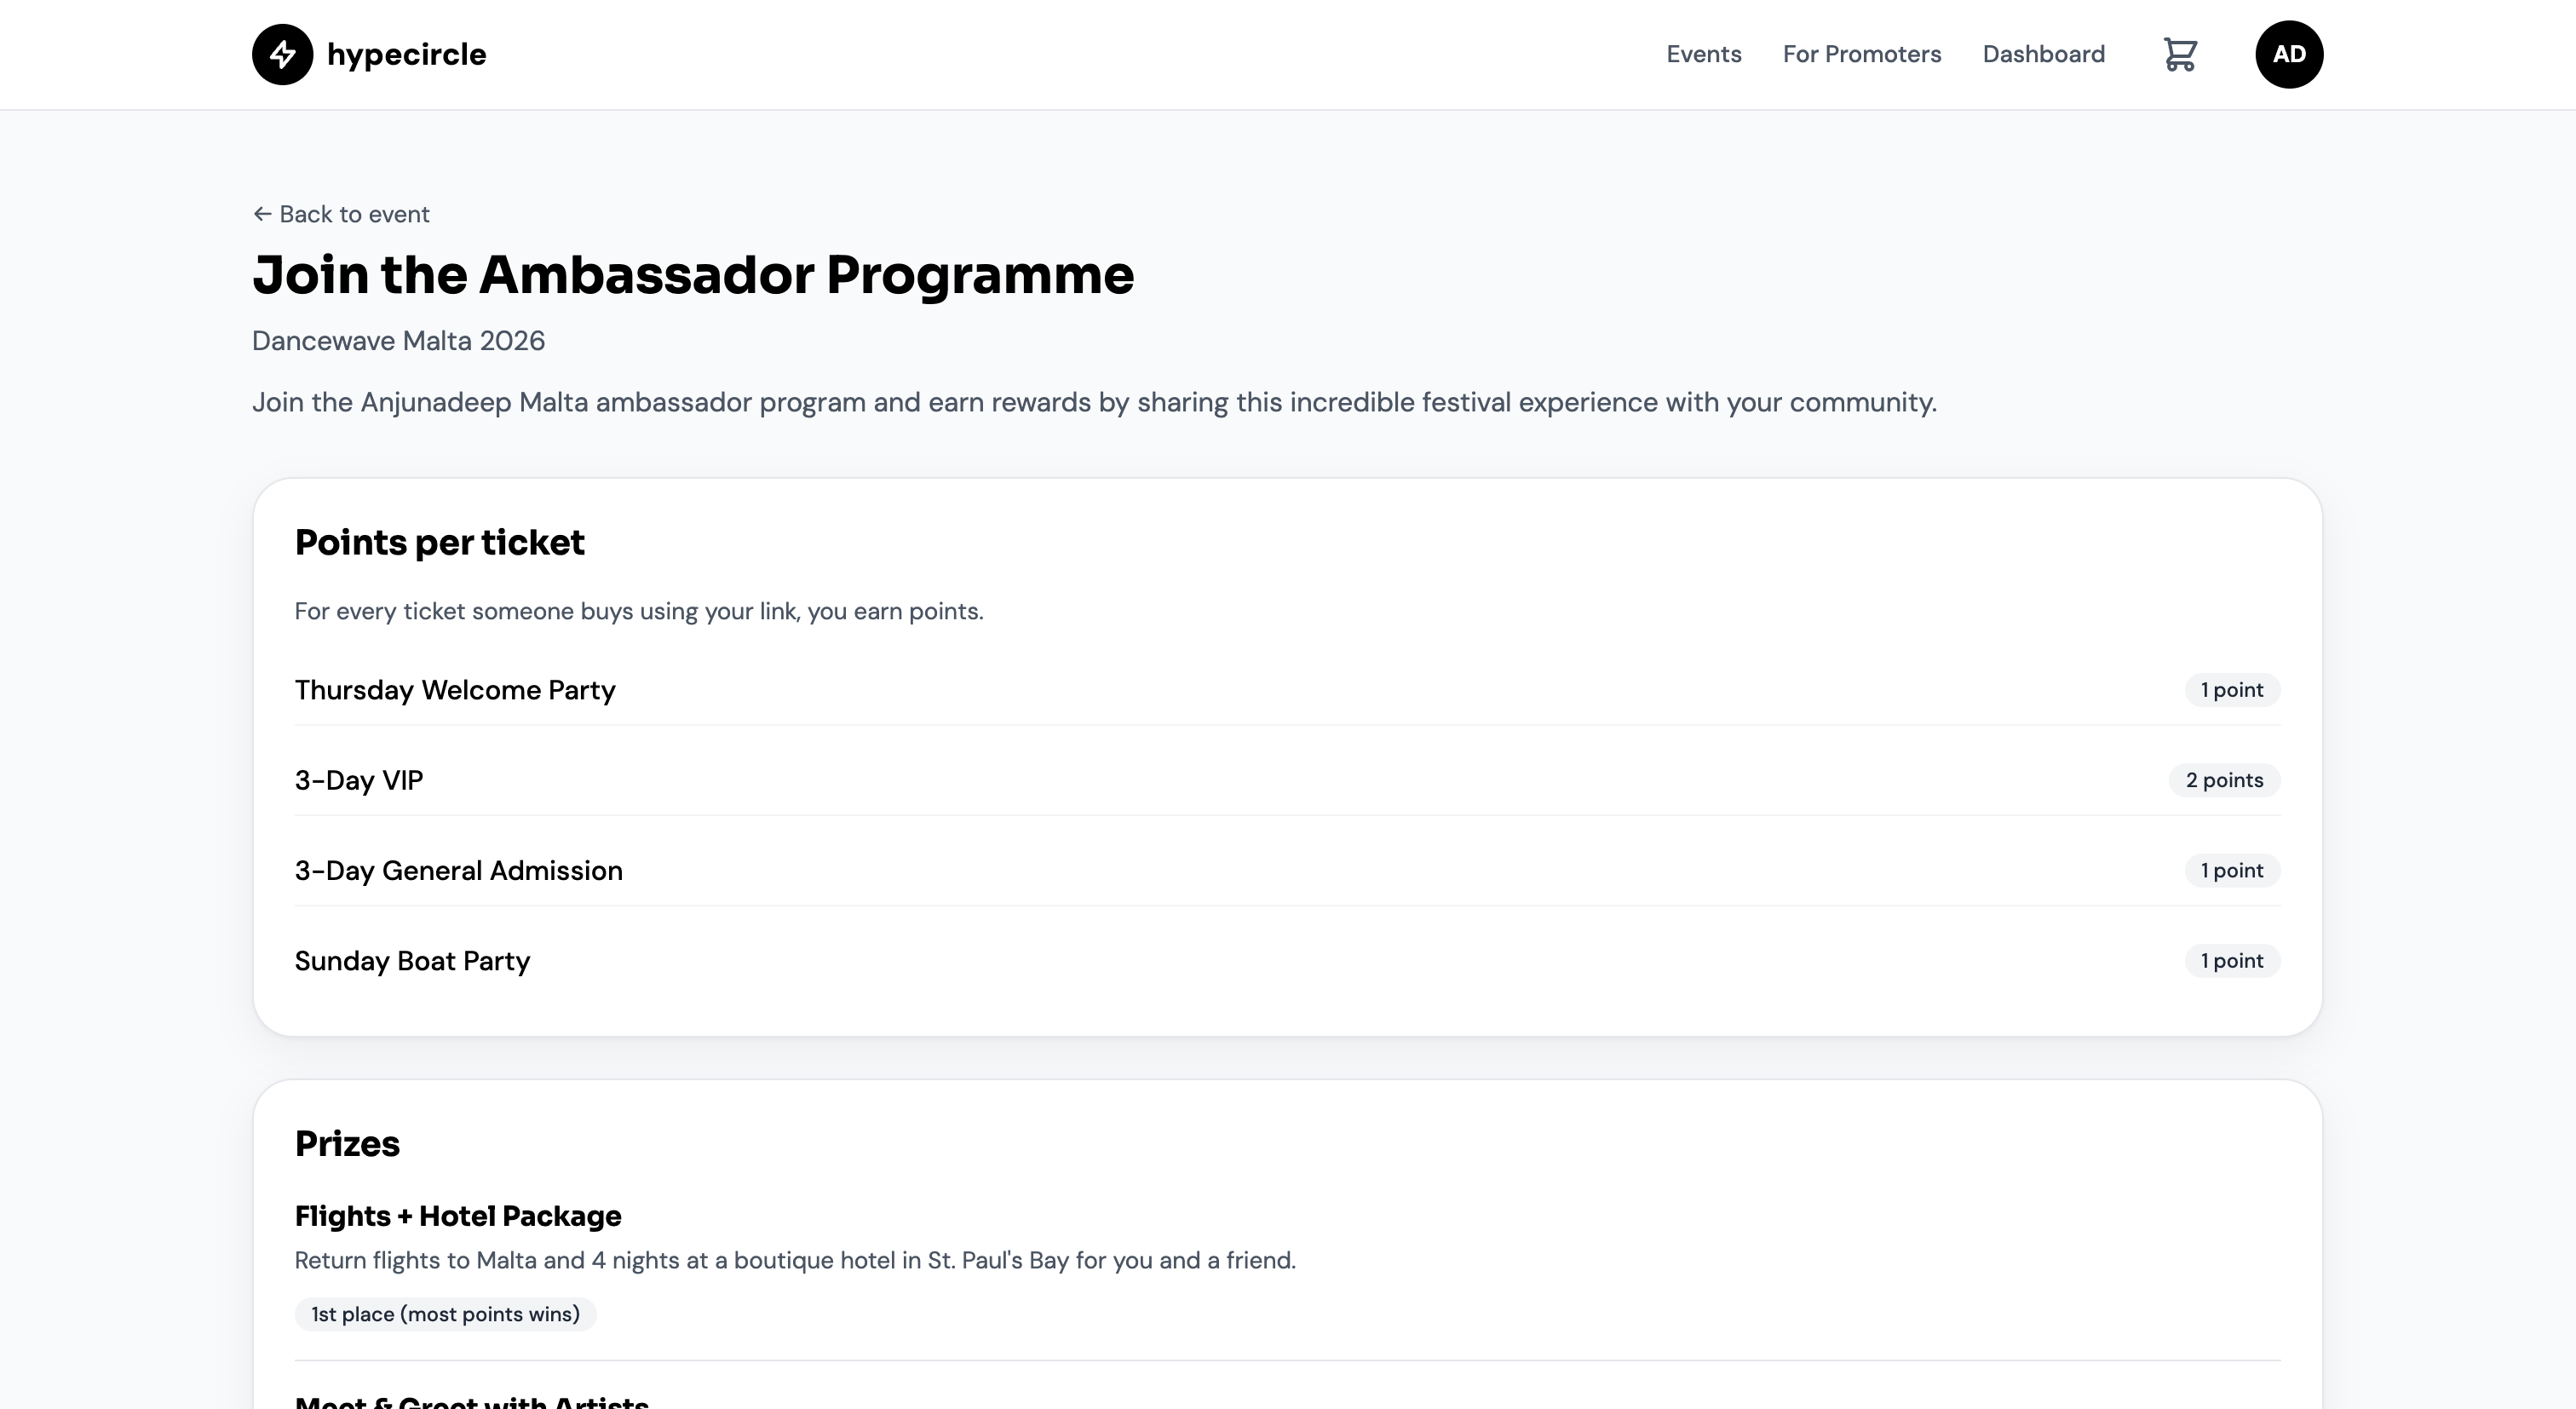2576x1409 pixels.
Task: Open the shopping cart icon
Action: (2180, 54)
